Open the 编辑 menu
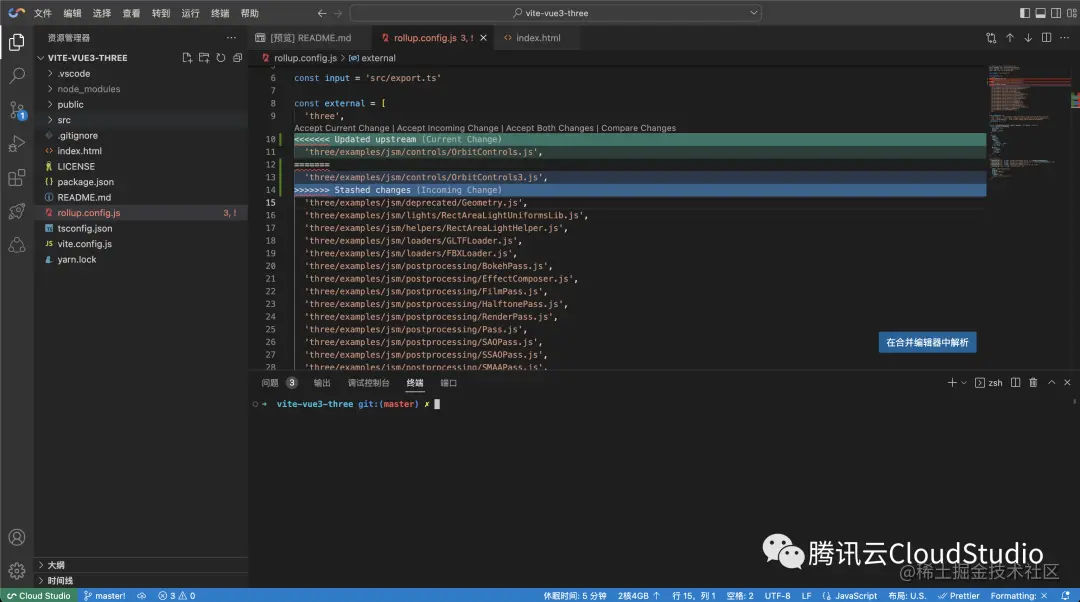This screenshot has height=602, width=1080. [72, 13]
